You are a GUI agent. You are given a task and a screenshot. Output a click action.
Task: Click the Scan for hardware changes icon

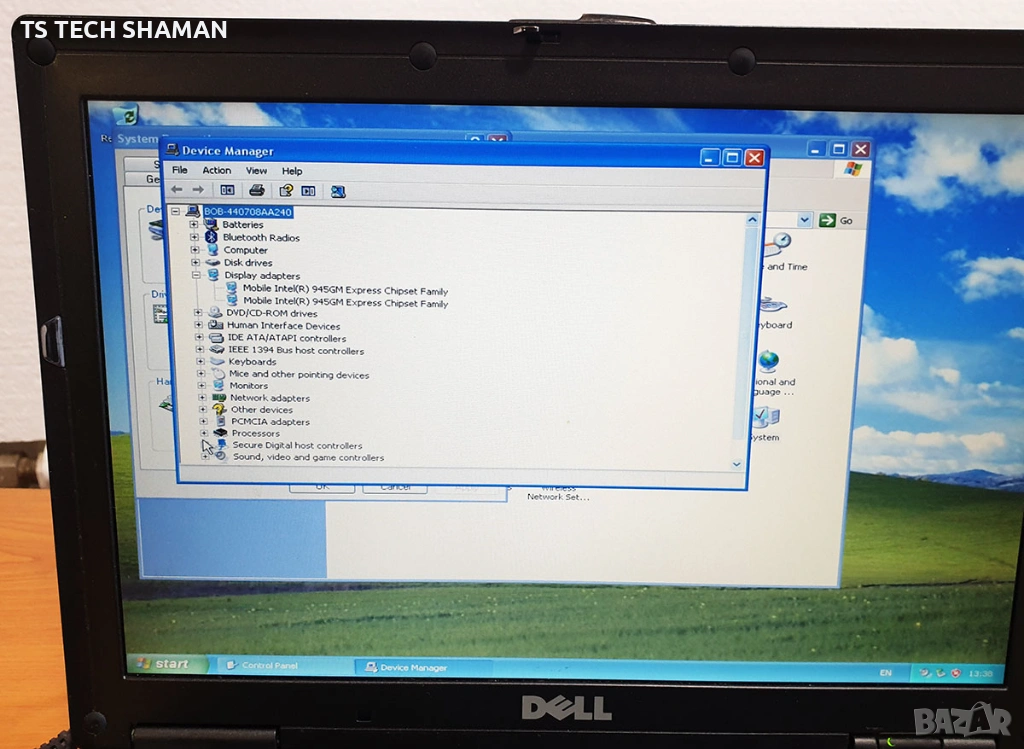(338, 191)
